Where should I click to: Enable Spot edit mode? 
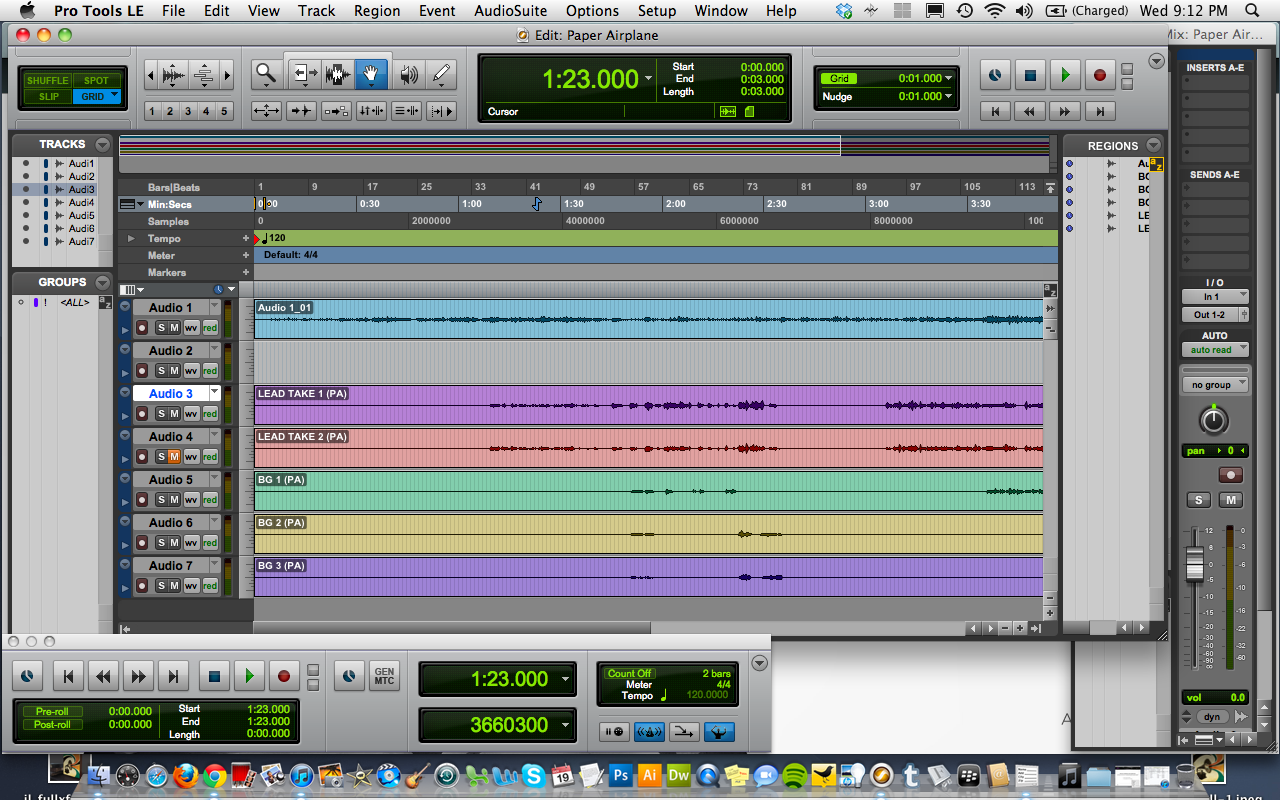click(96, 81)
